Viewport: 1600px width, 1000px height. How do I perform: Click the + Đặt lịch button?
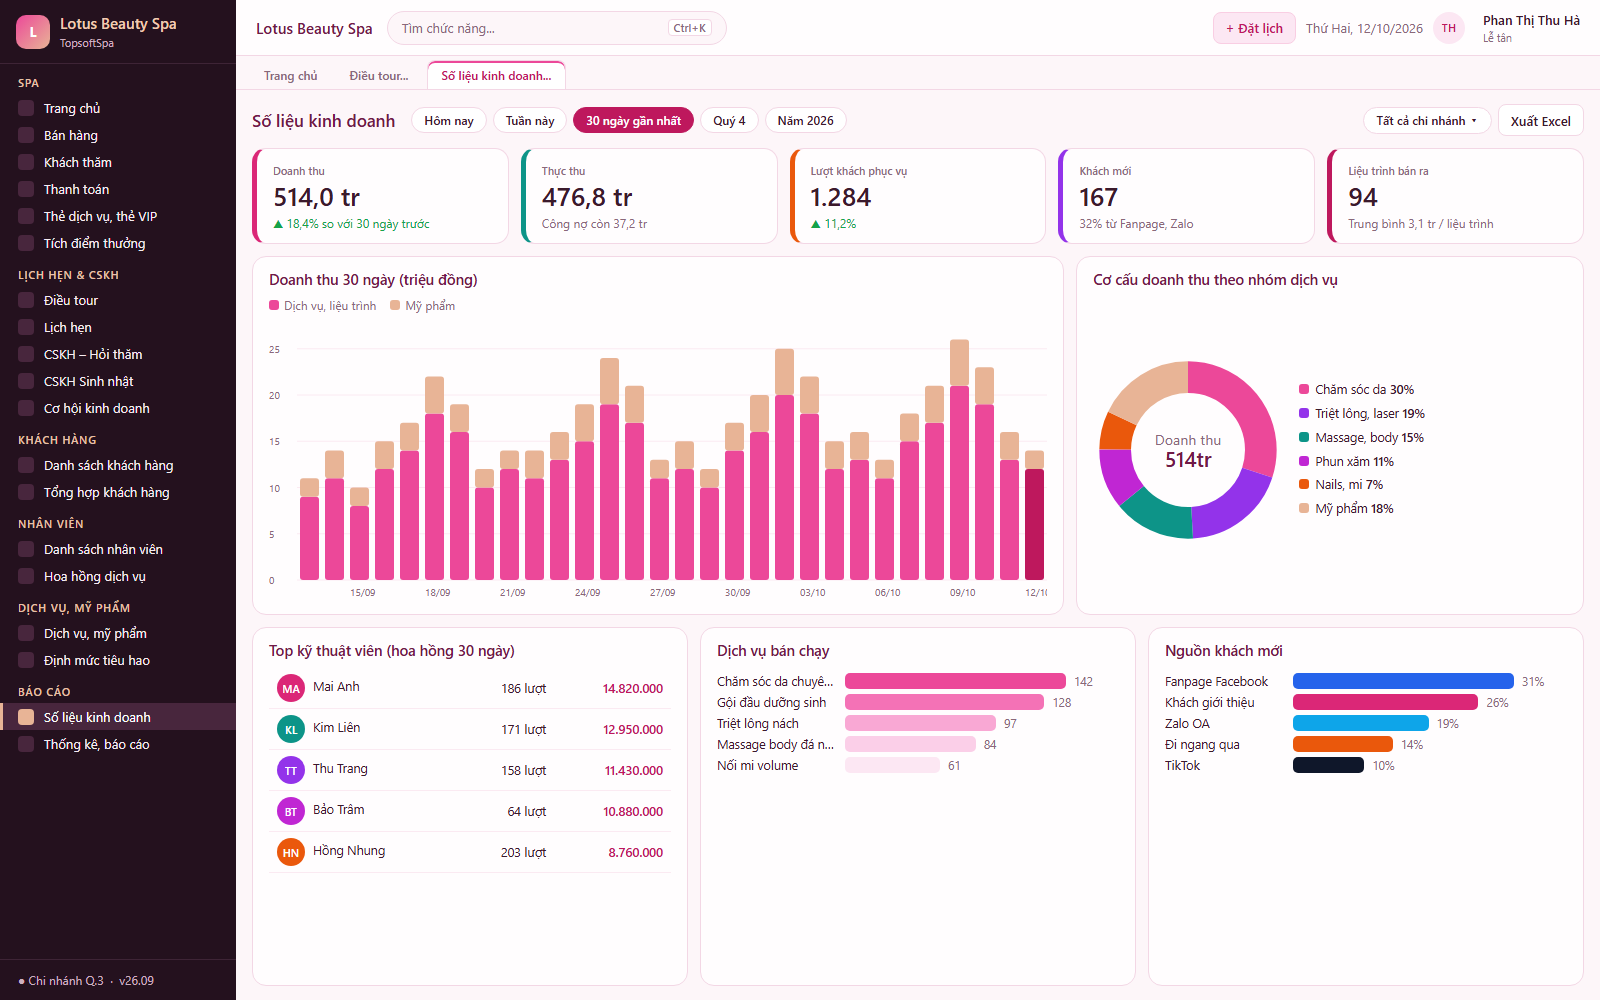coord(1254,28)
